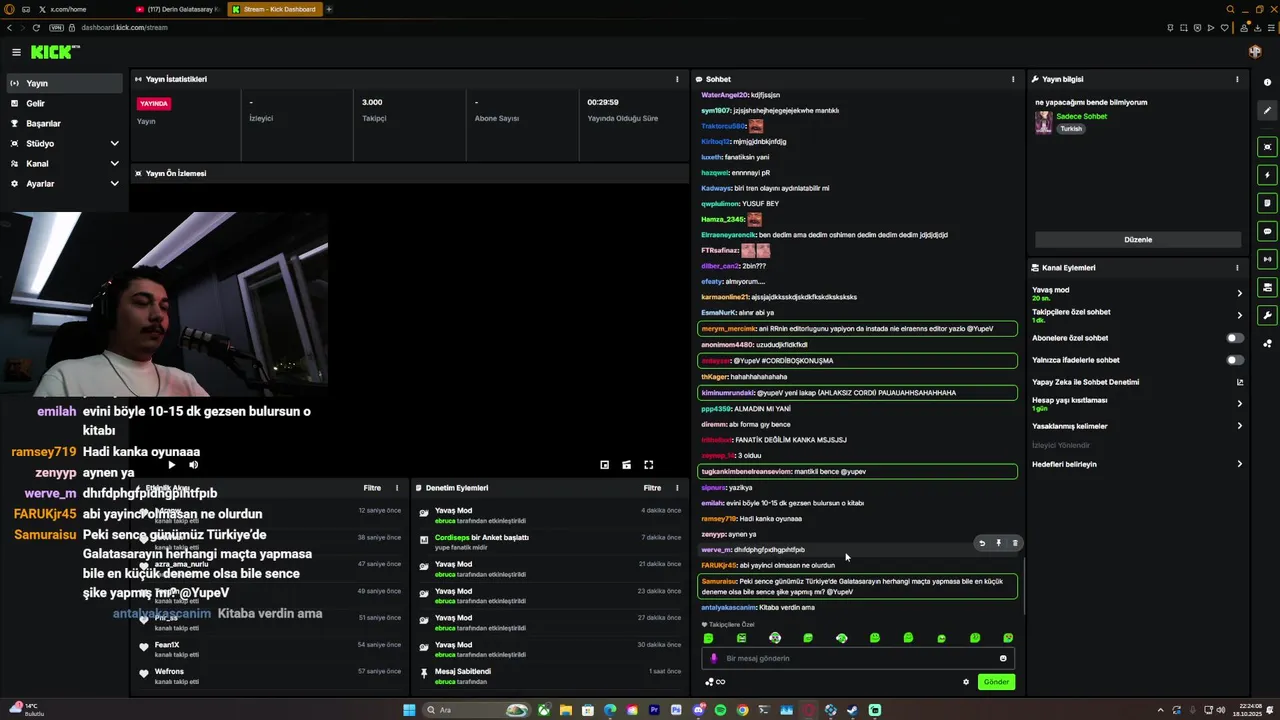Viewport: 1280px width, 720px height.
Task: Enter fullscreen on stream preview
Action: (x=648, y=464)
